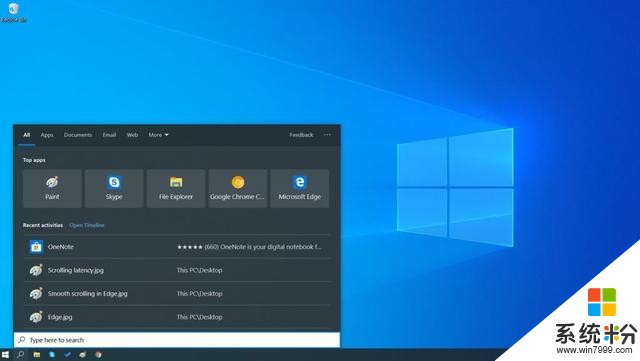Click 'This PC\Desktop' beside Scrolling latency.jpg
Screen dimensions: 640x361
pos(200,270)
